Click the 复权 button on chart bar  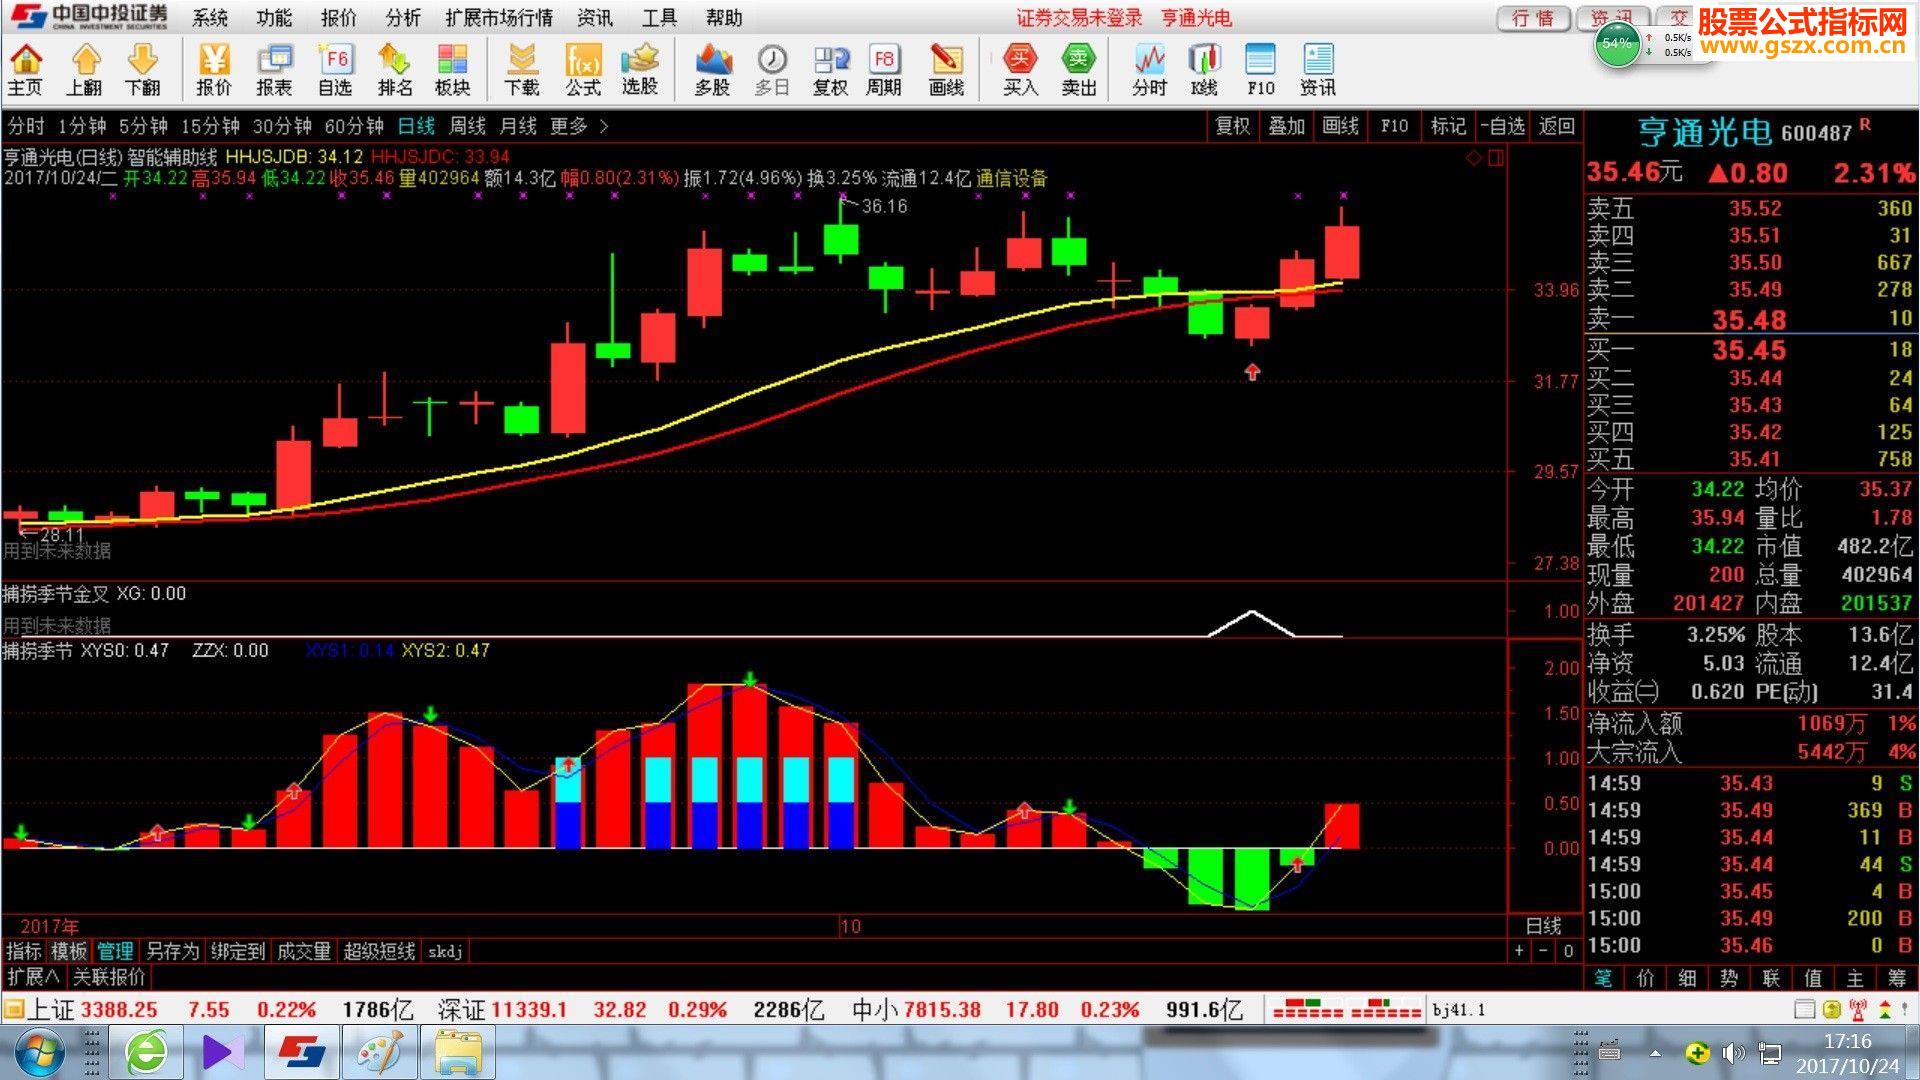1232,126
